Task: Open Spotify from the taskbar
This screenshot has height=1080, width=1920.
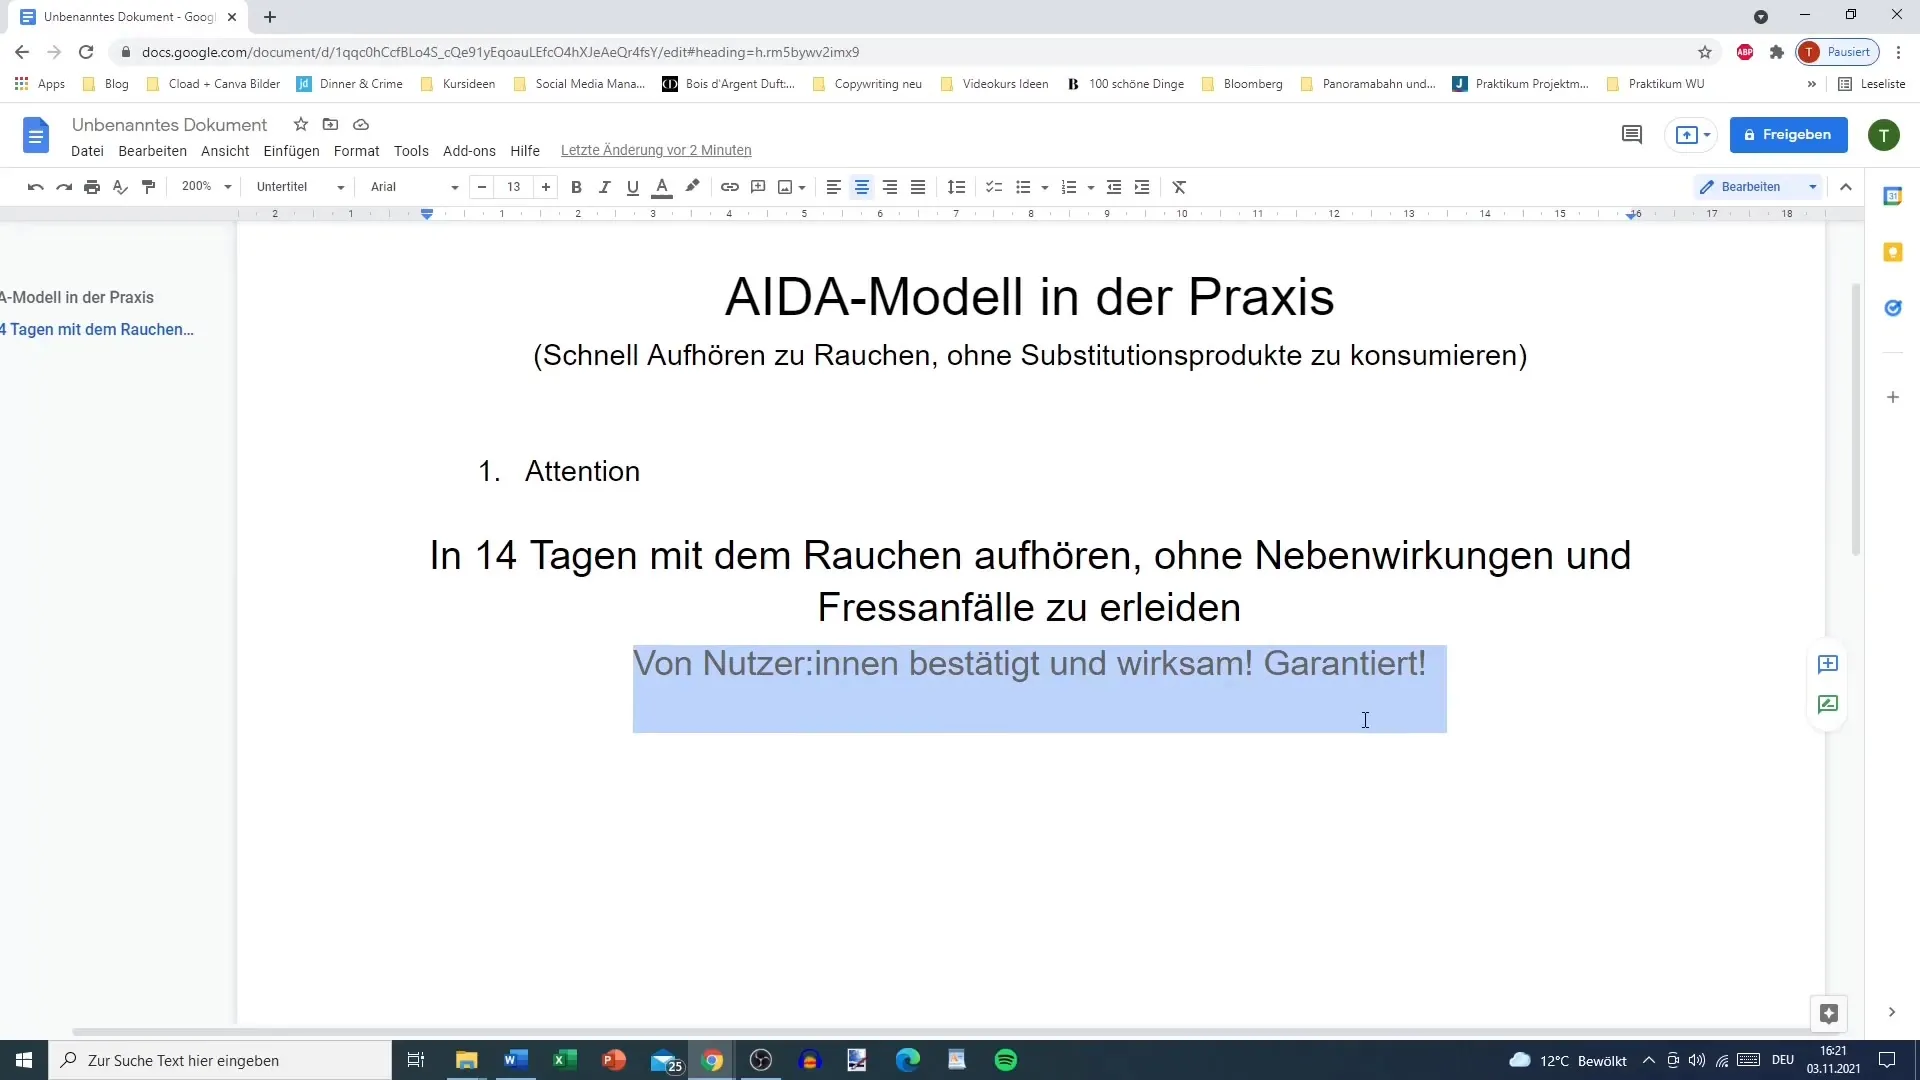Action: 1006,1060
